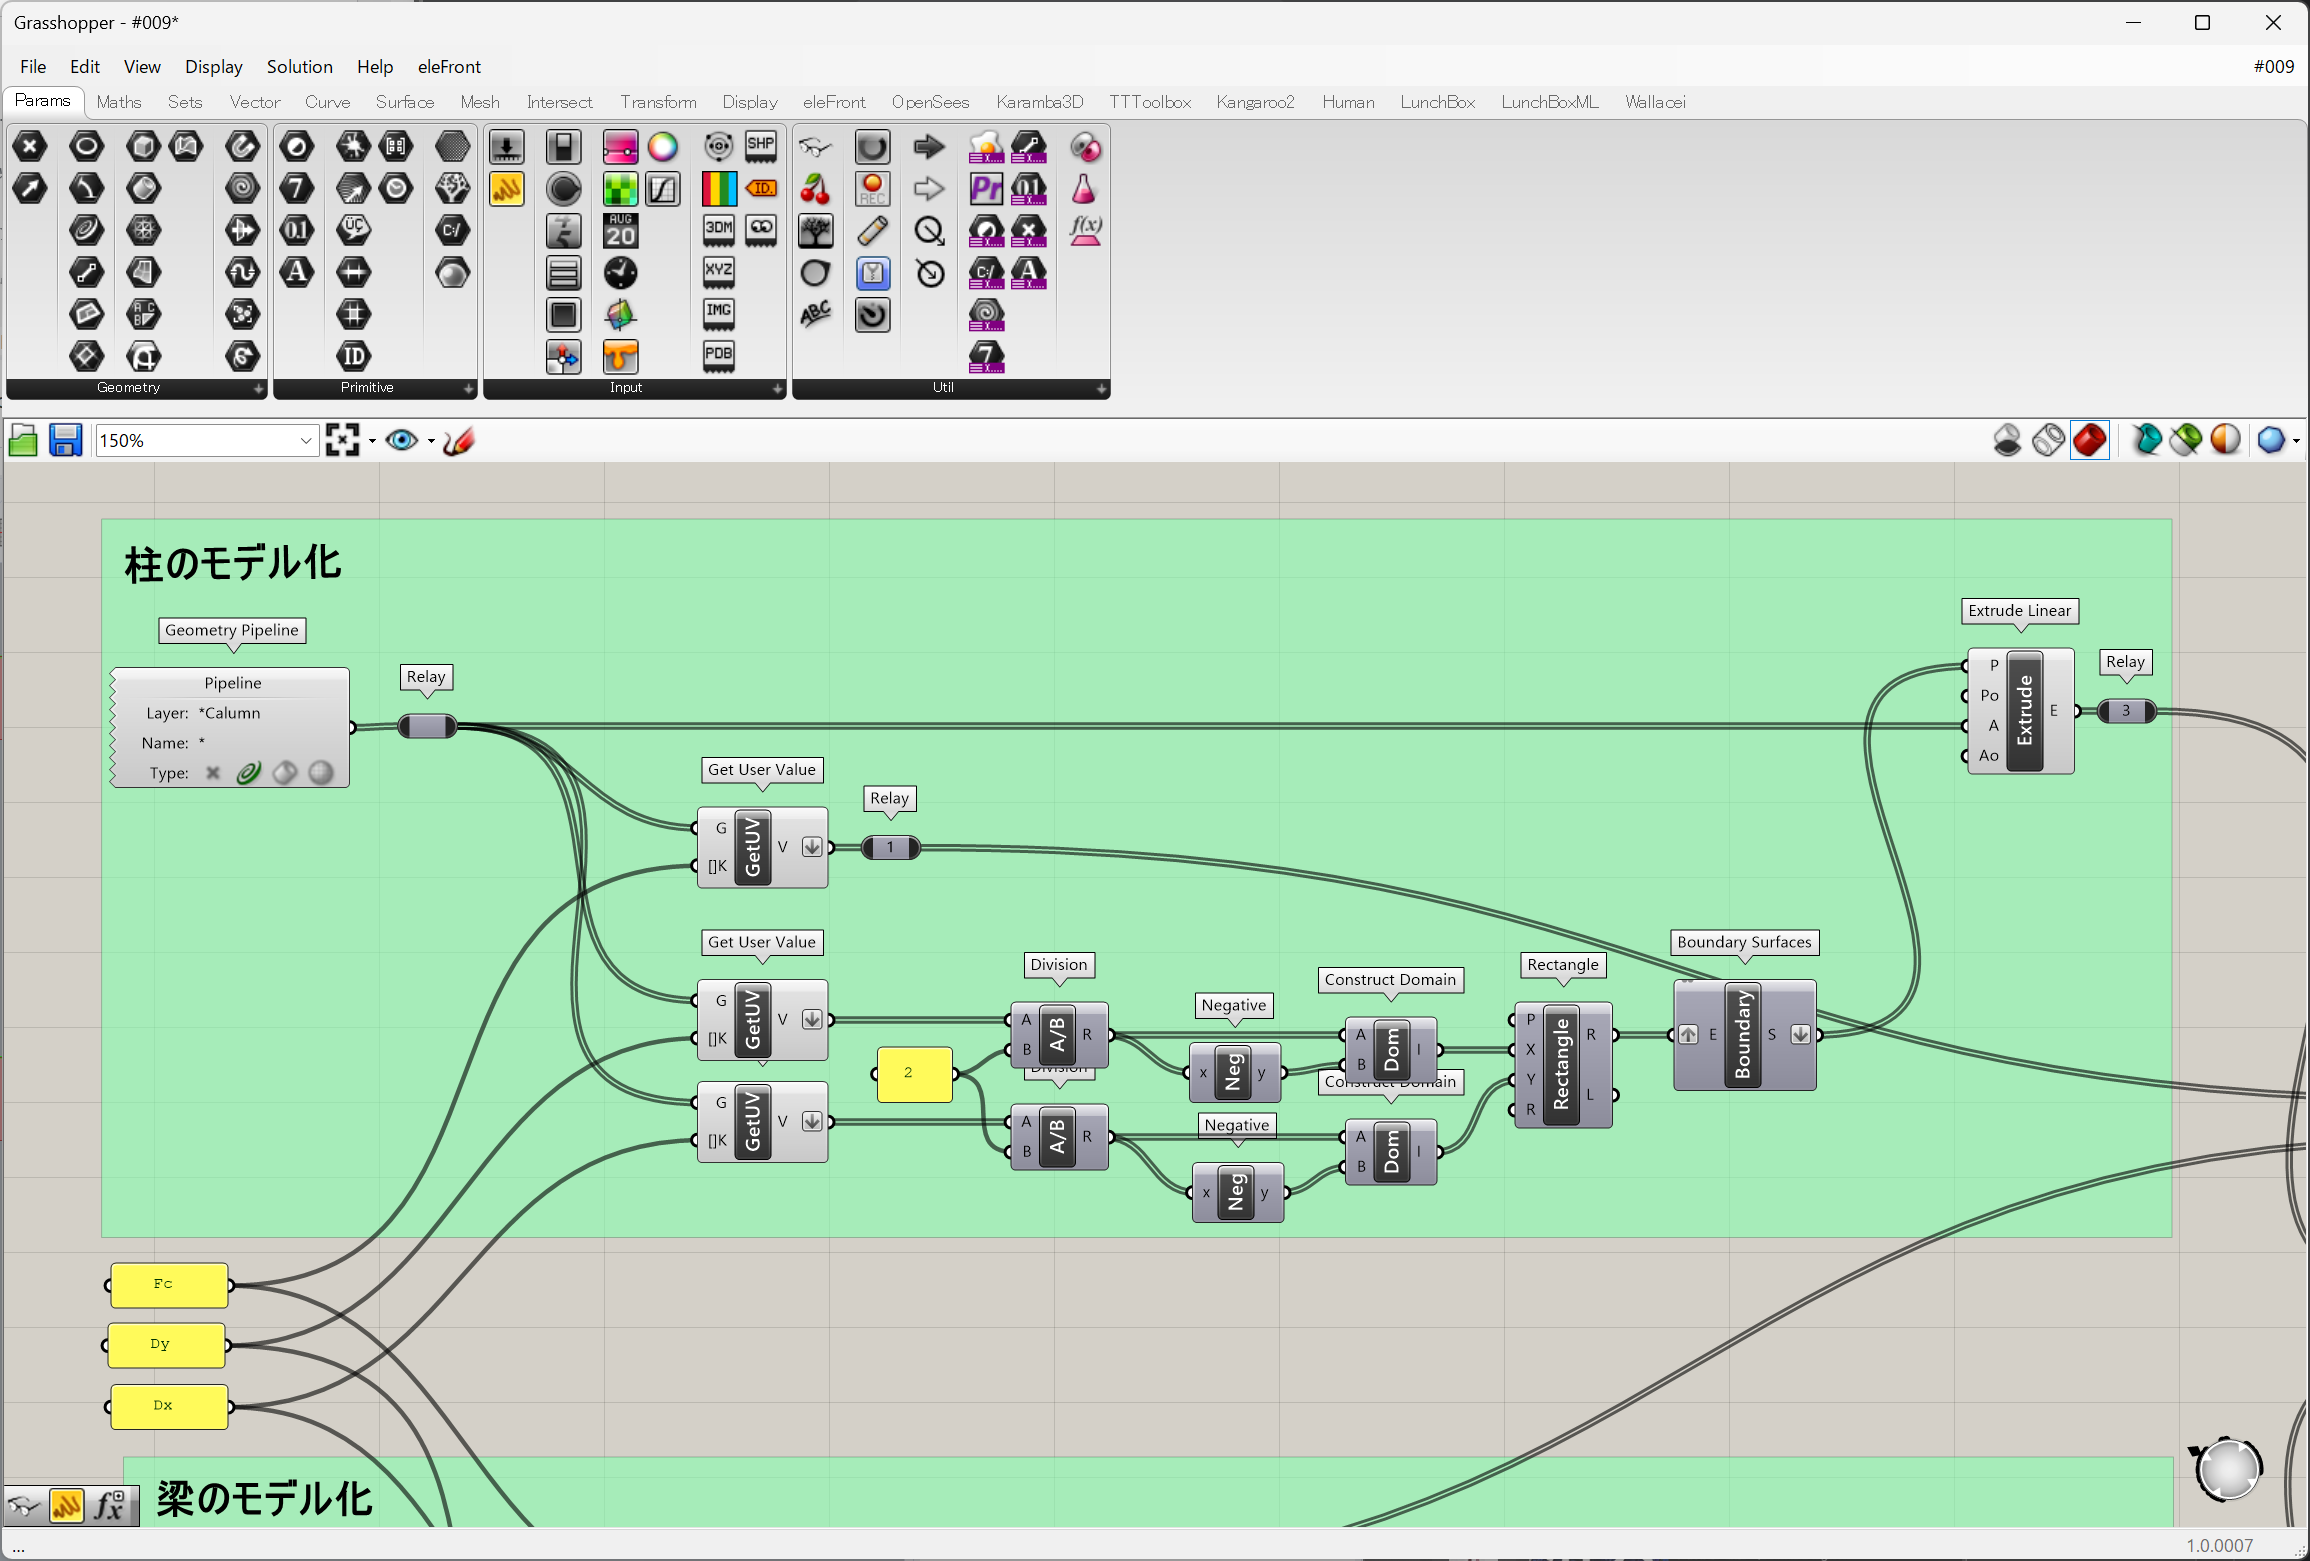Open the preview eye dropdown arrow
The width and height of the screenshot is (2310, 1561).
432,441
